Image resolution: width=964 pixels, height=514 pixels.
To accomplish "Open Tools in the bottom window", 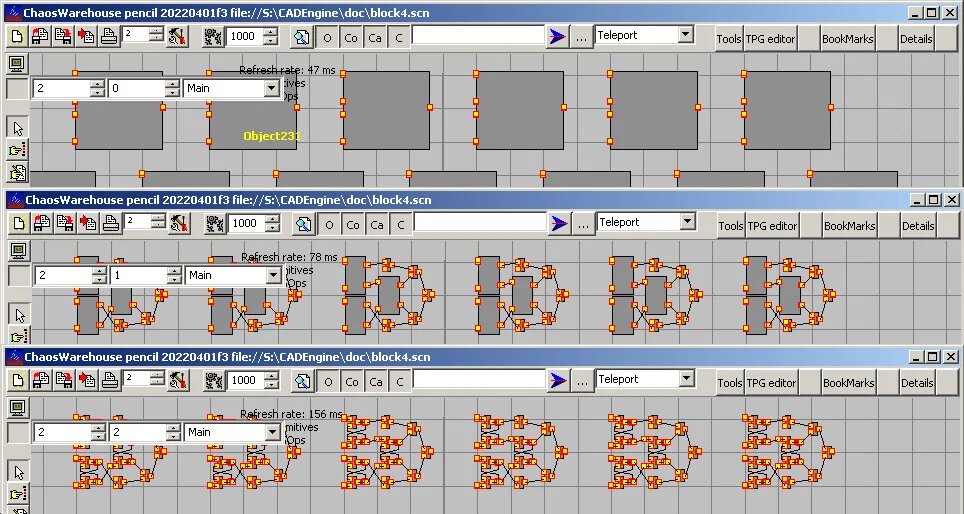I will pos(729,383).
